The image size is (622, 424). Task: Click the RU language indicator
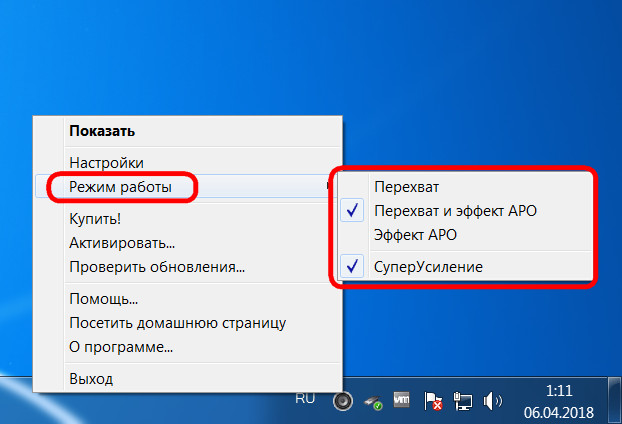coord(306,399)
